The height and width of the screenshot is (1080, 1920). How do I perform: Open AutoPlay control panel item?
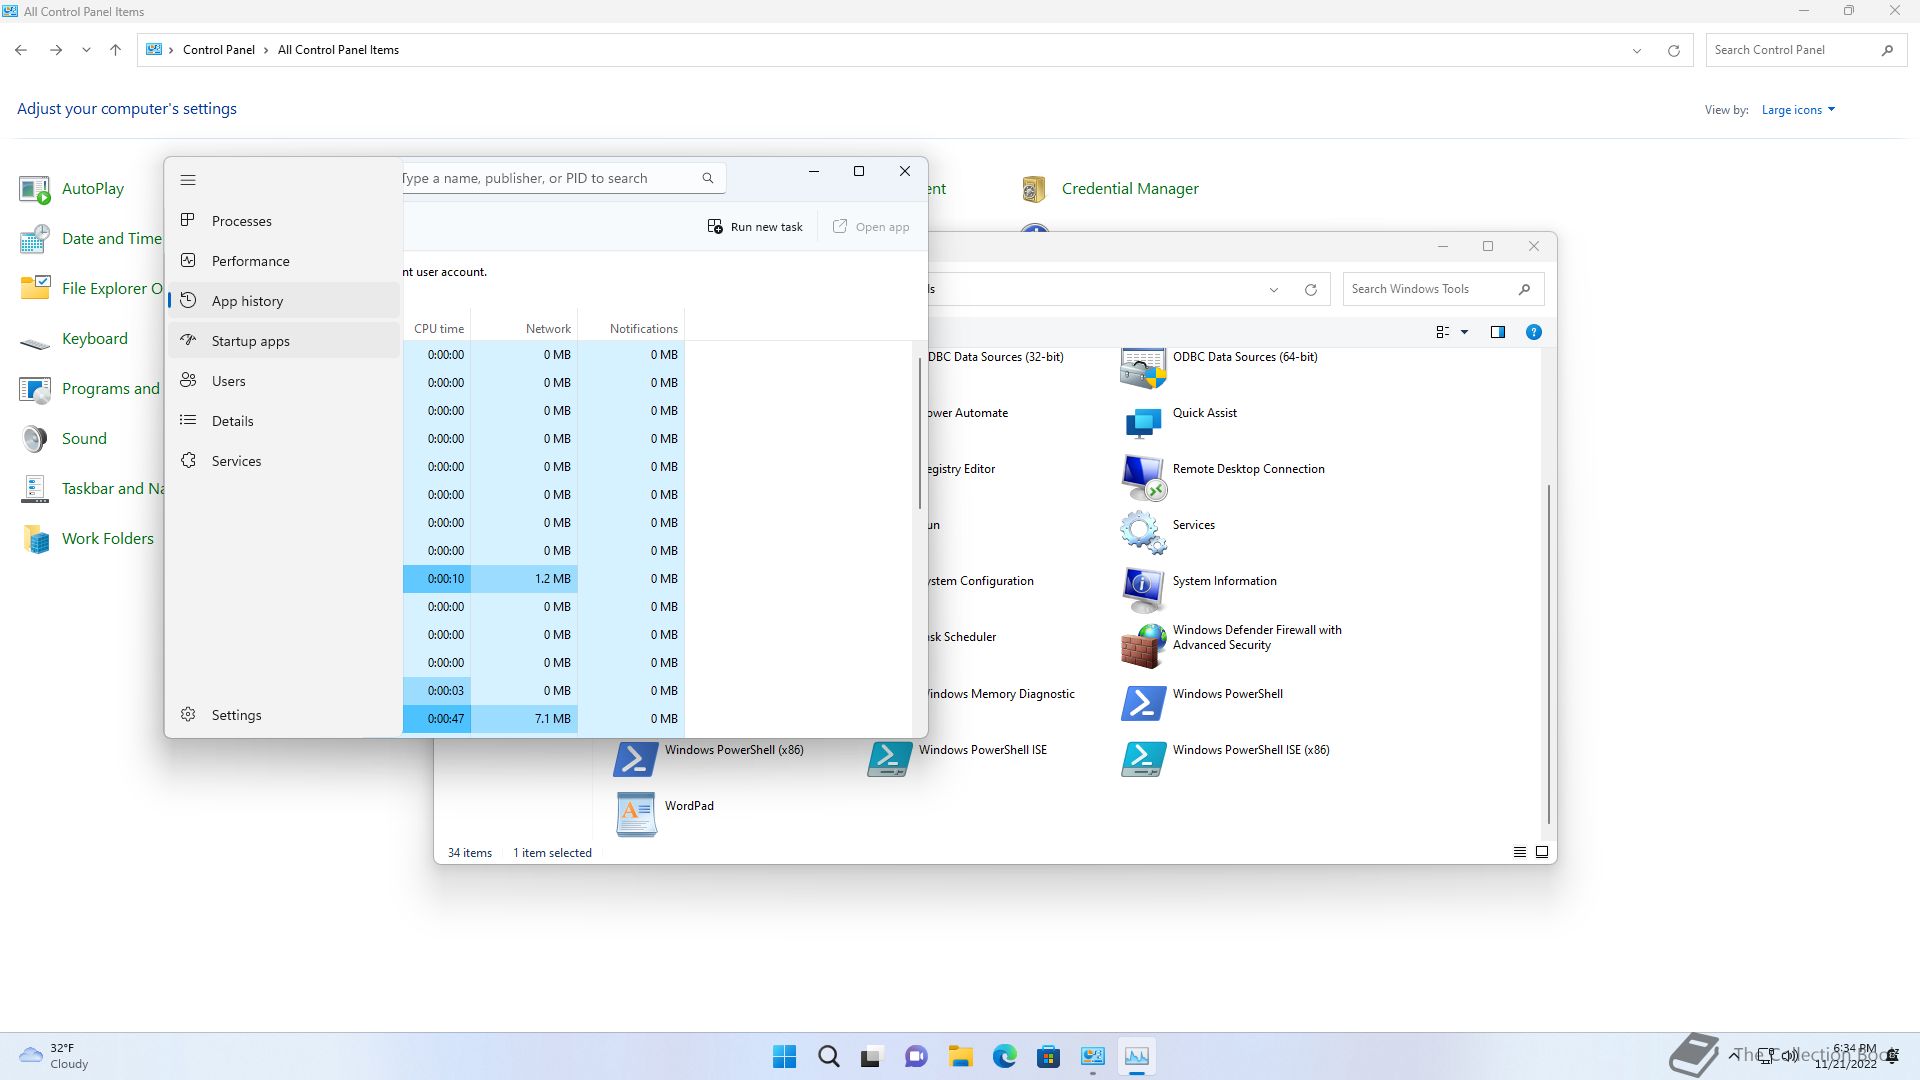[72, 189]
